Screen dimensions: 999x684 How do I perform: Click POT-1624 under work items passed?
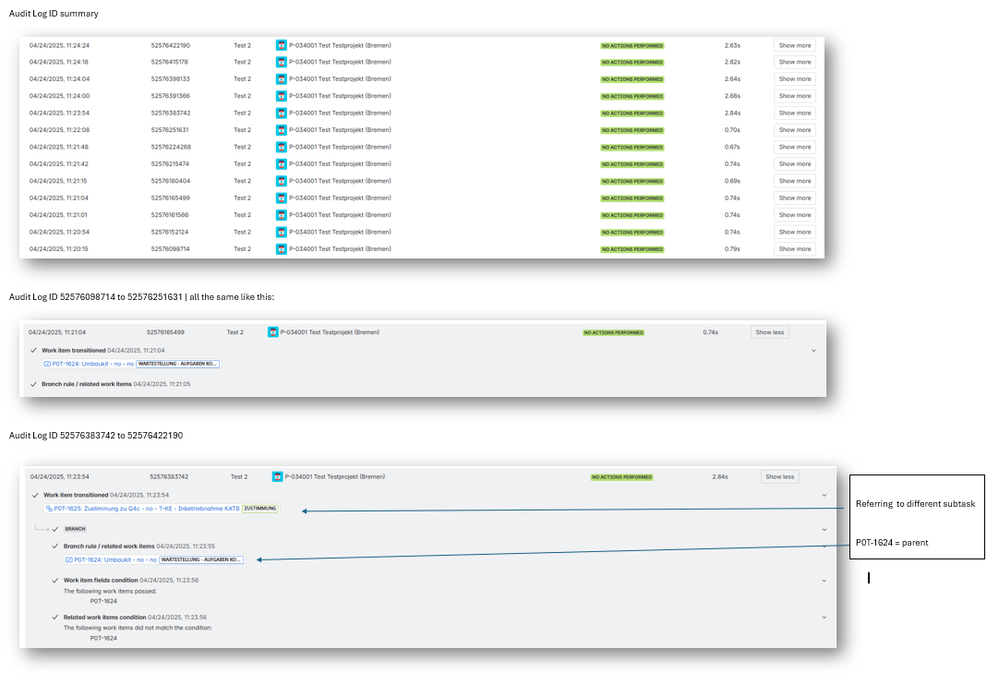tap(103, 601)
